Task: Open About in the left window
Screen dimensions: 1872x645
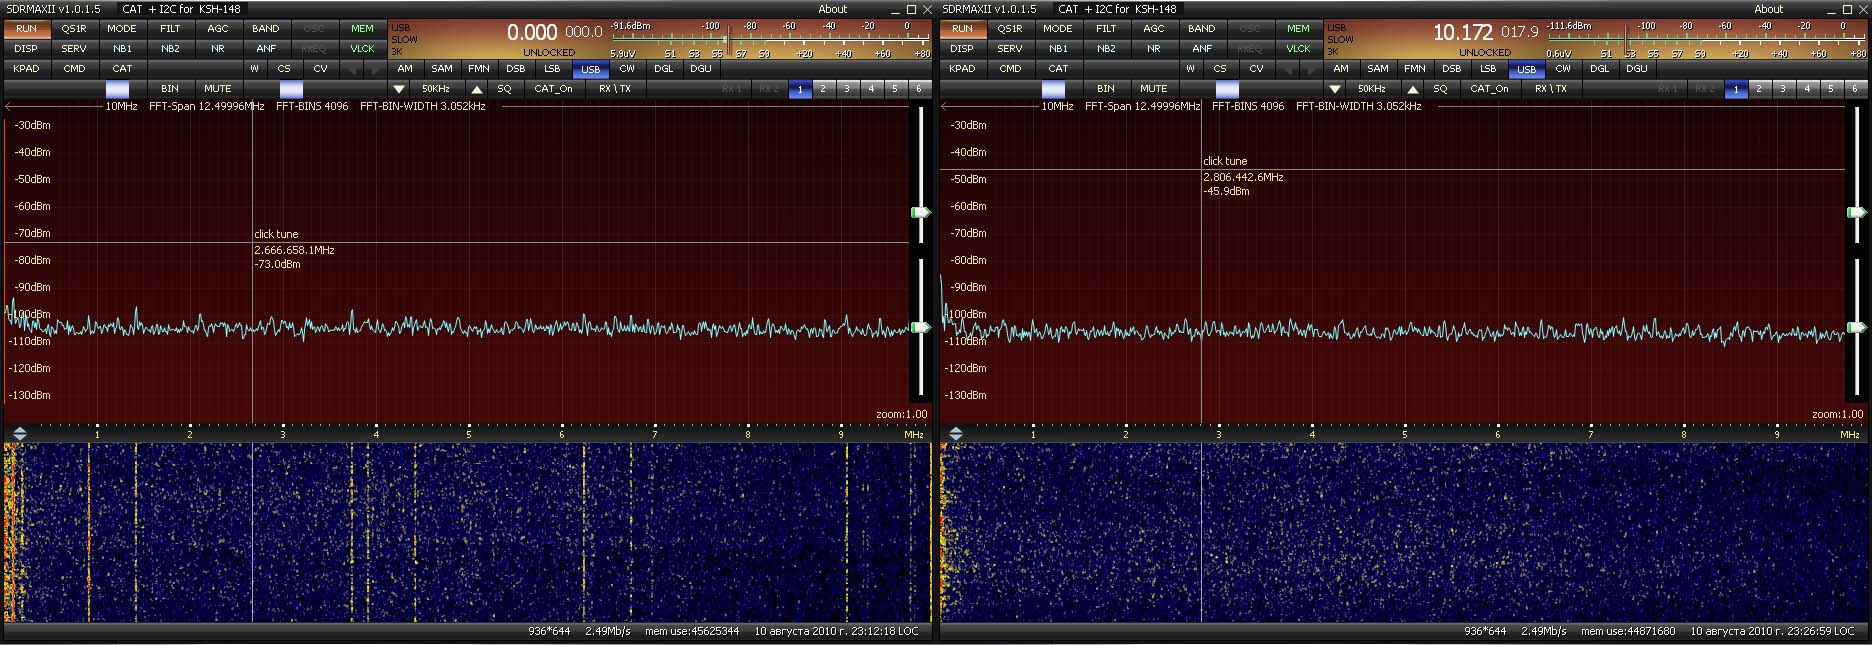Action: 833,9
